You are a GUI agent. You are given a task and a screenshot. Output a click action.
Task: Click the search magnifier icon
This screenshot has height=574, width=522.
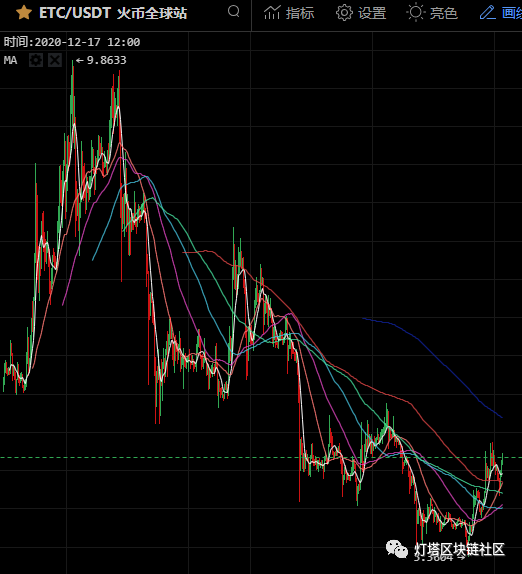point(234,11)
